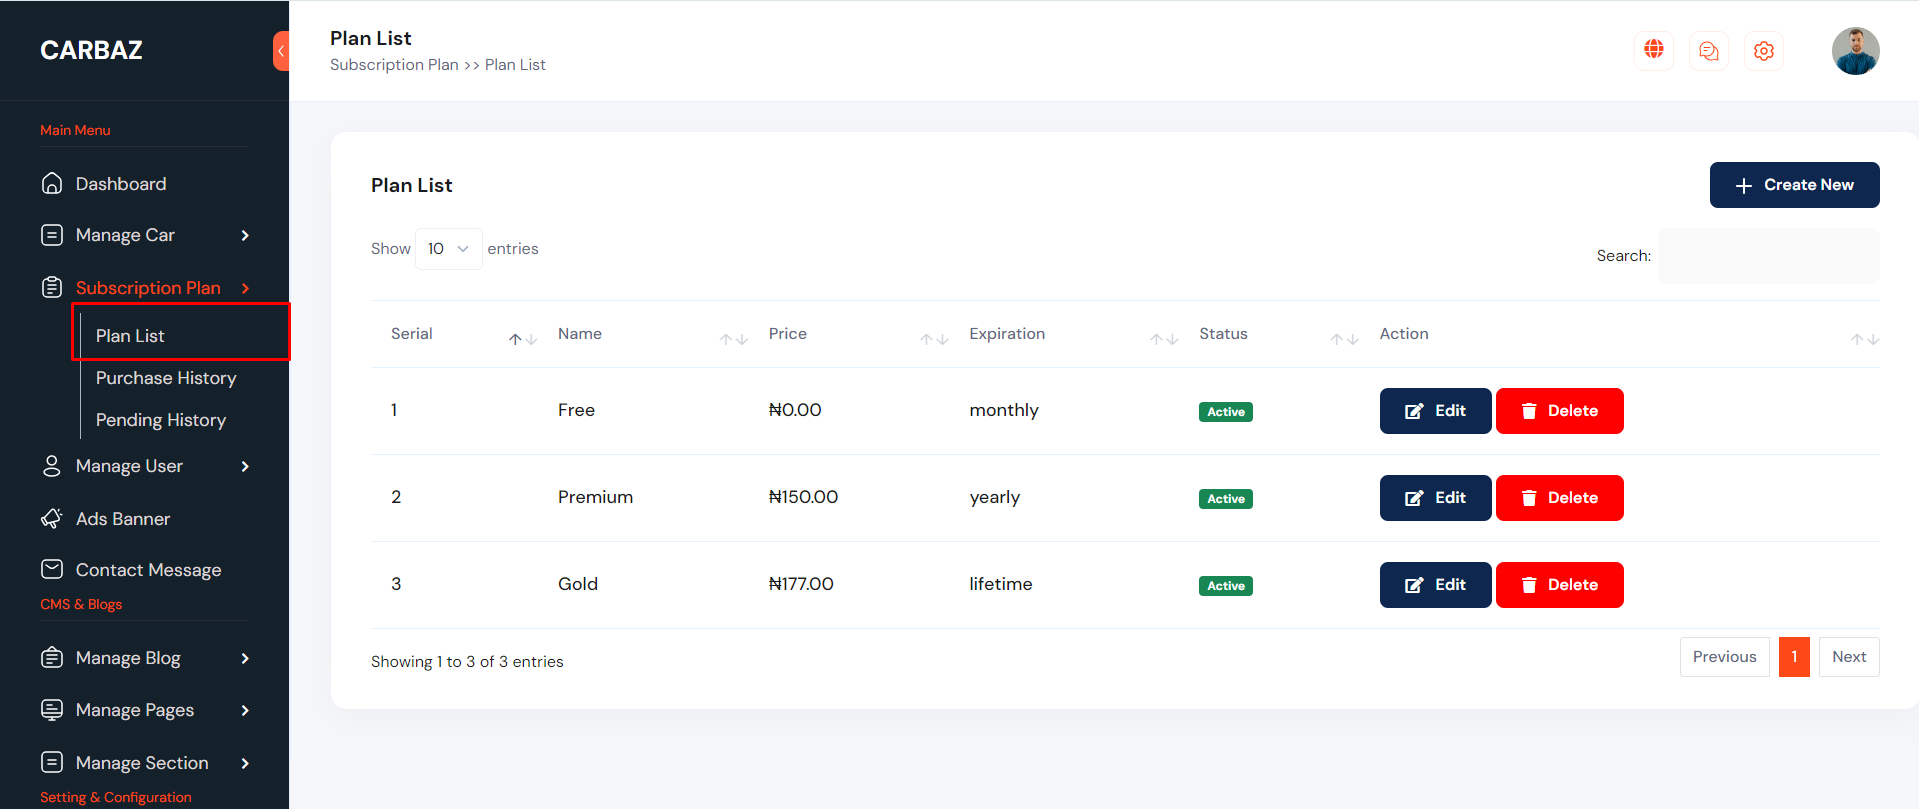The height and width of the screenshot is (809, 1919).
Task: Open the chat messages icon
Action: [x=1709, y=51]
